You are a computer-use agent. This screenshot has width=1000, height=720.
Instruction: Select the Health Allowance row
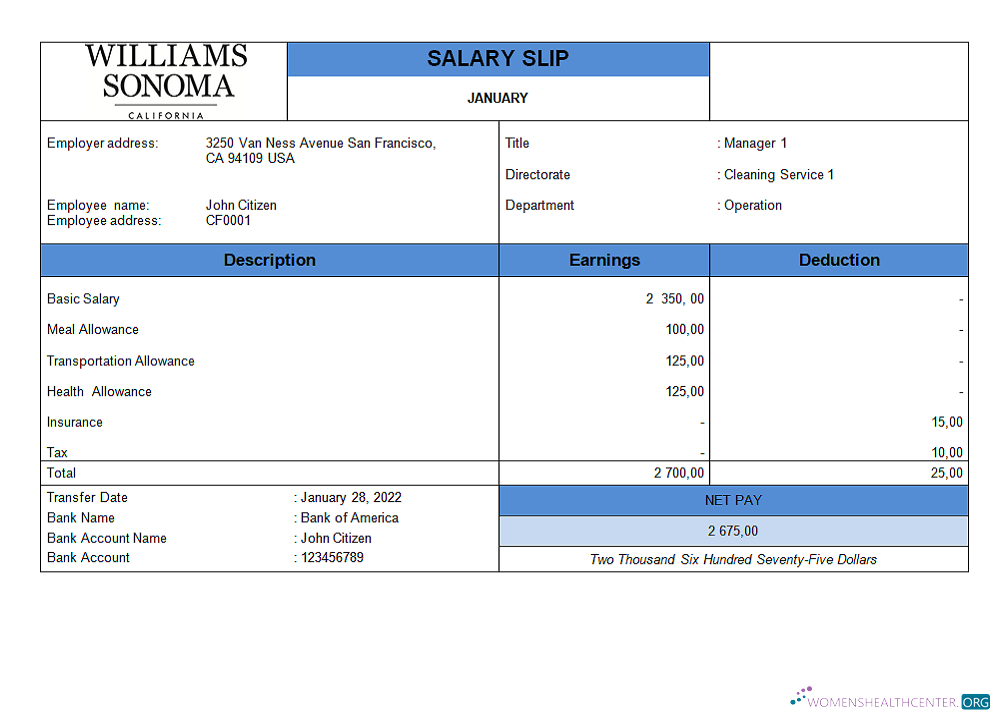pyautogui.click(x=99, y=391)
